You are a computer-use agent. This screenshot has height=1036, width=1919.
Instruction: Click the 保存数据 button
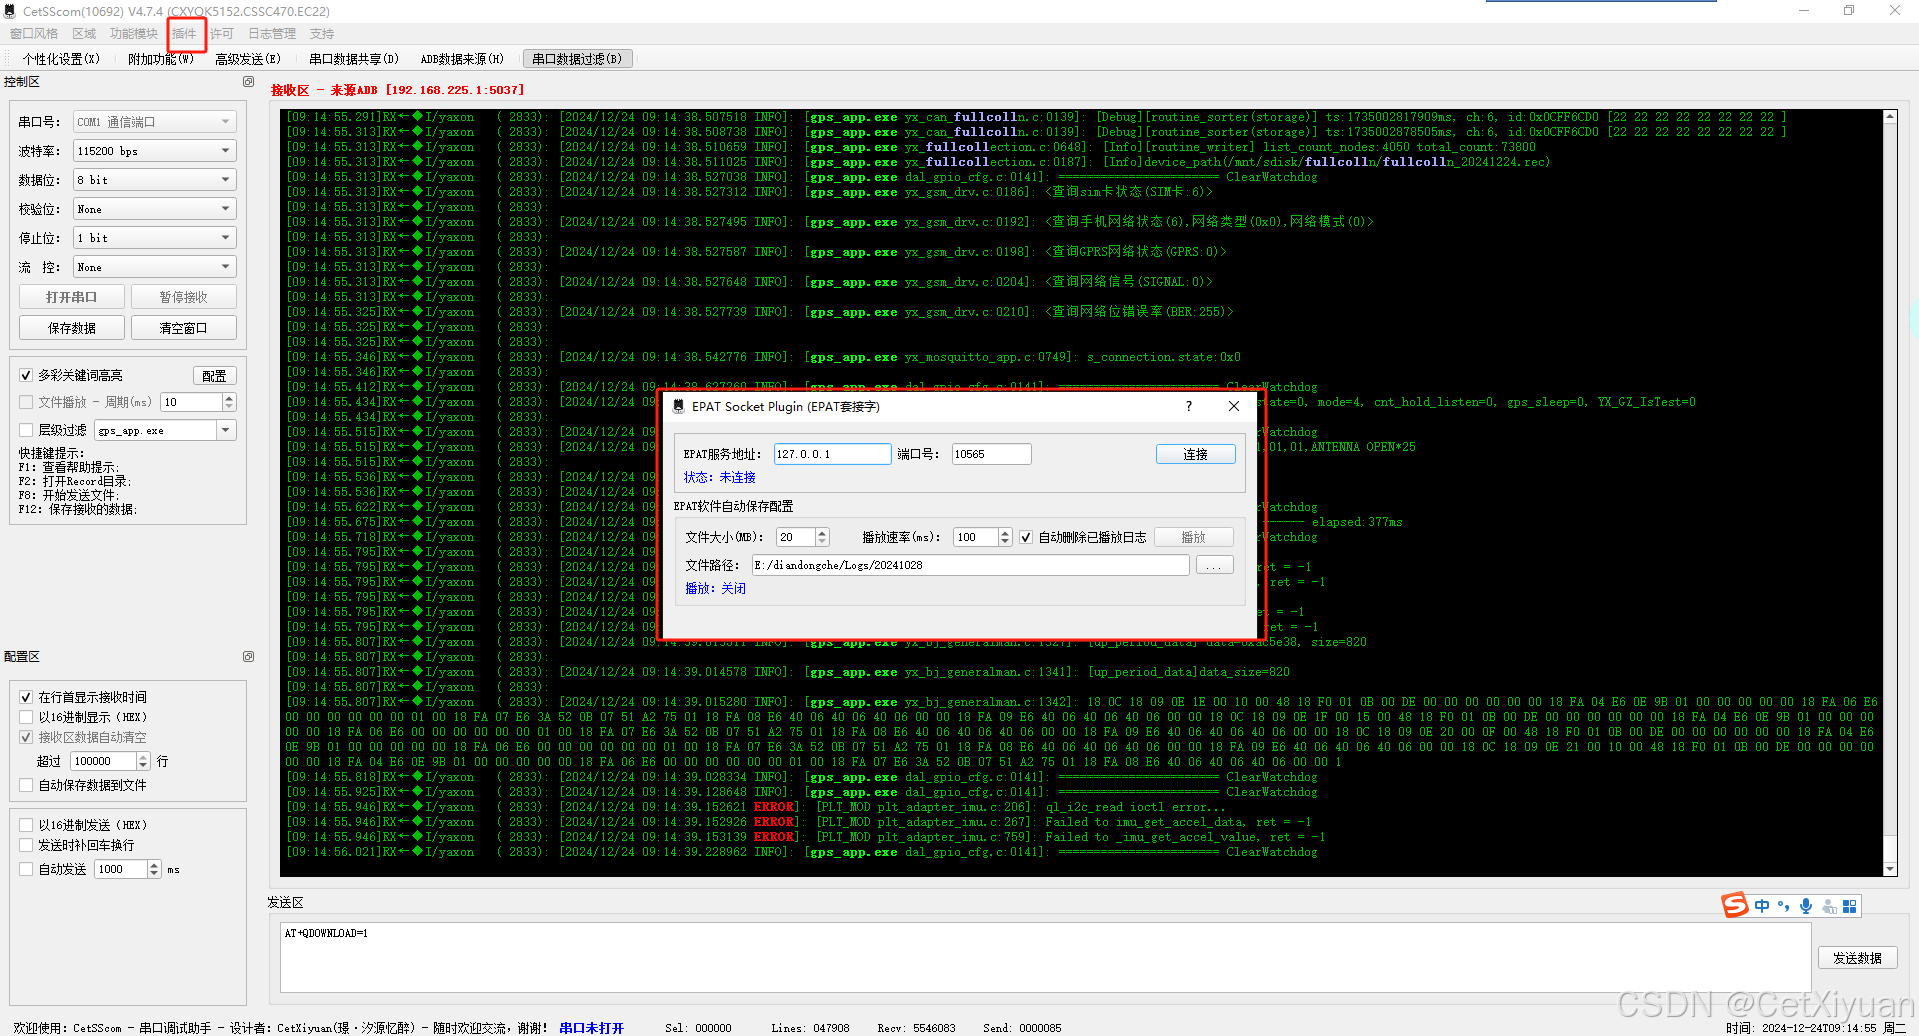72,328
